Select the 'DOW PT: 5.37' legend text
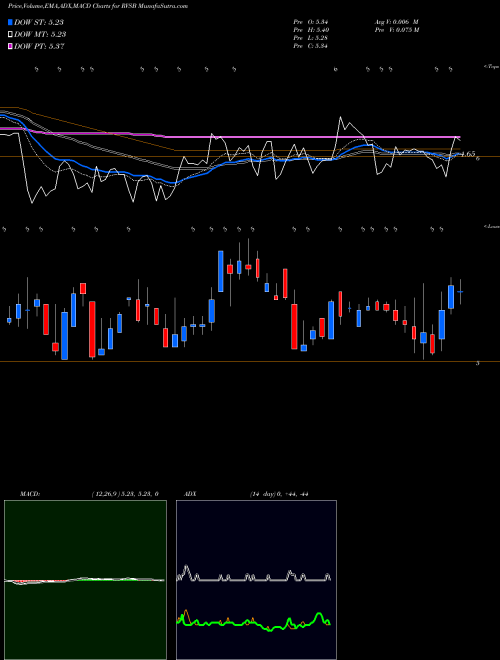The width and height of the screenshot is (500, 660). [39, 46]
